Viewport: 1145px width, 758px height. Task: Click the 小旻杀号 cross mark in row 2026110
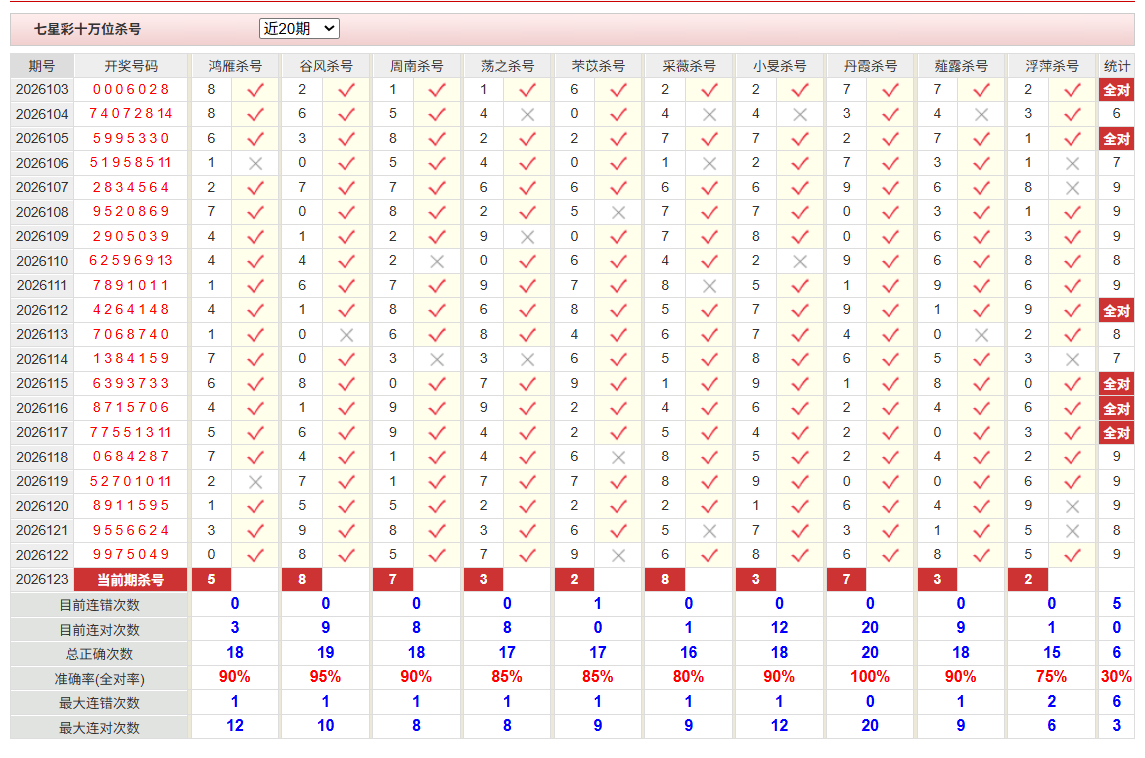pyautogui.click(x=800, y=261)
